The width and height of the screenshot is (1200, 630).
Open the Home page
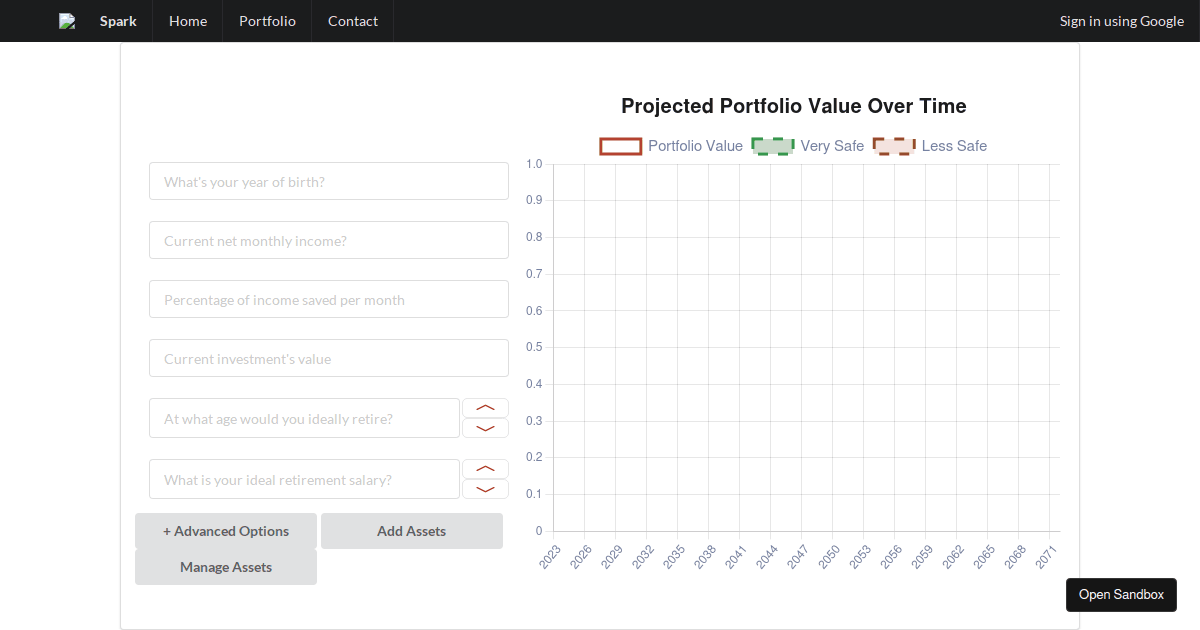(x=188, y=21)
